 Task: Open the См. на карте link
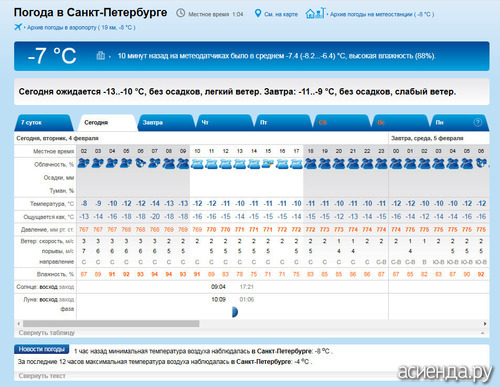pyautogui.click(x=281, y=14)
